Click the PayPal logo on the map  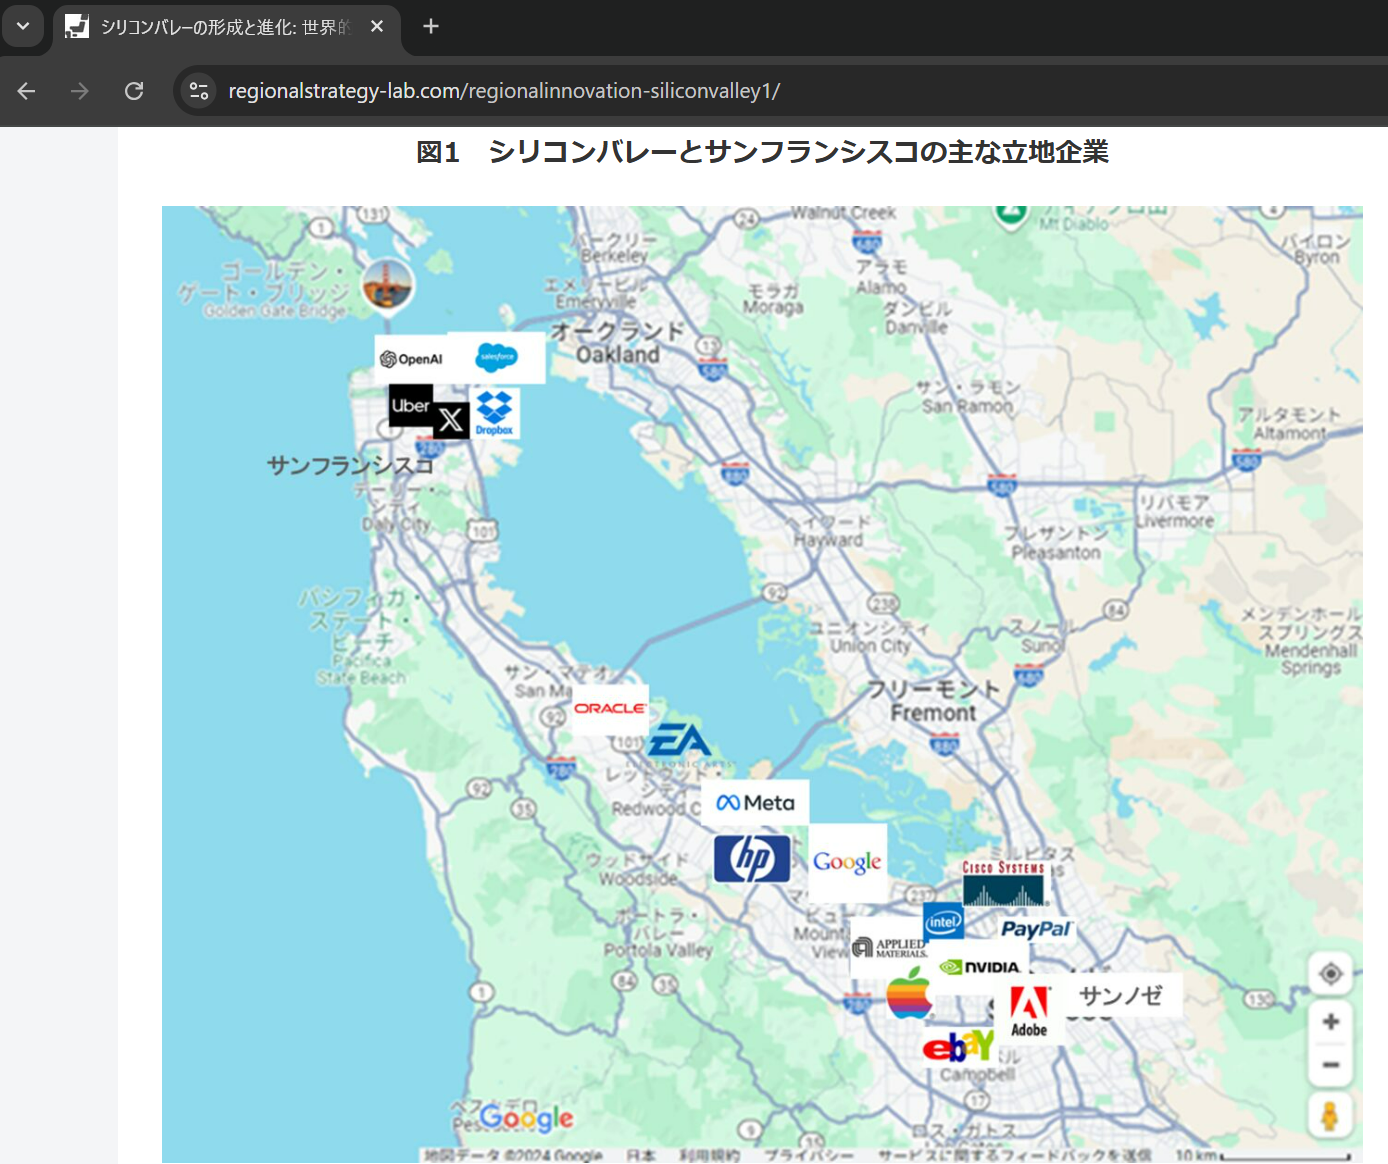[x=1035, y=929]
